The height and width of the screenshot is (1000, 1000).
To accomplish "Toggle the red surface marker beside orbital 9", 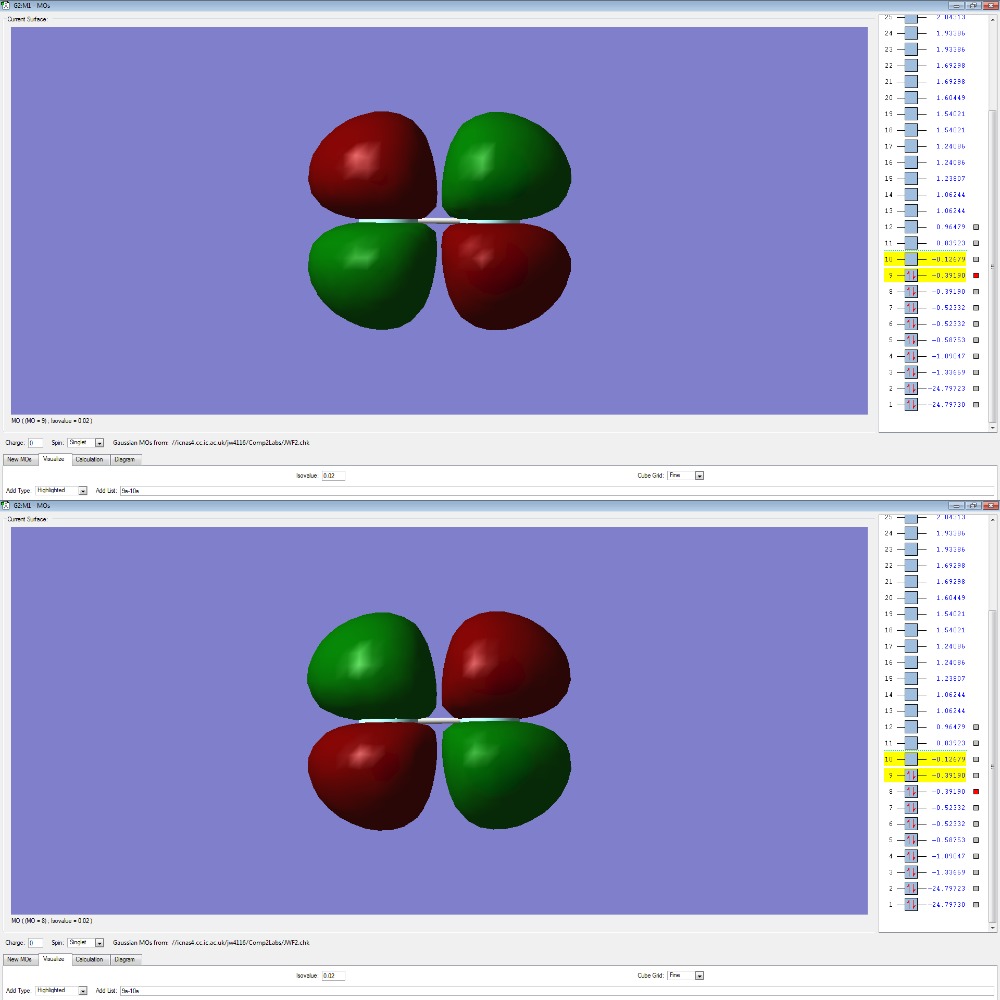I will [x=976, y=276].
